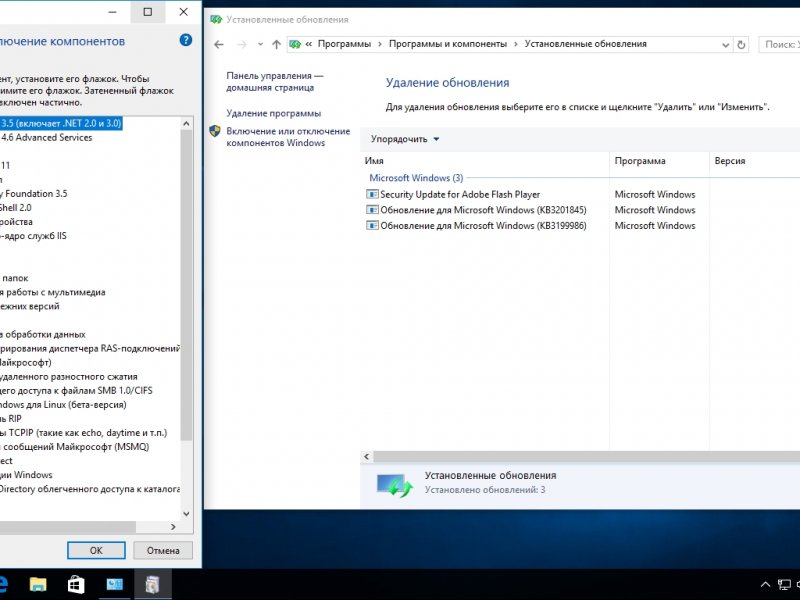Click the network icon in system tray
Screen dimensions: 800x600
[x=784, y=585]
